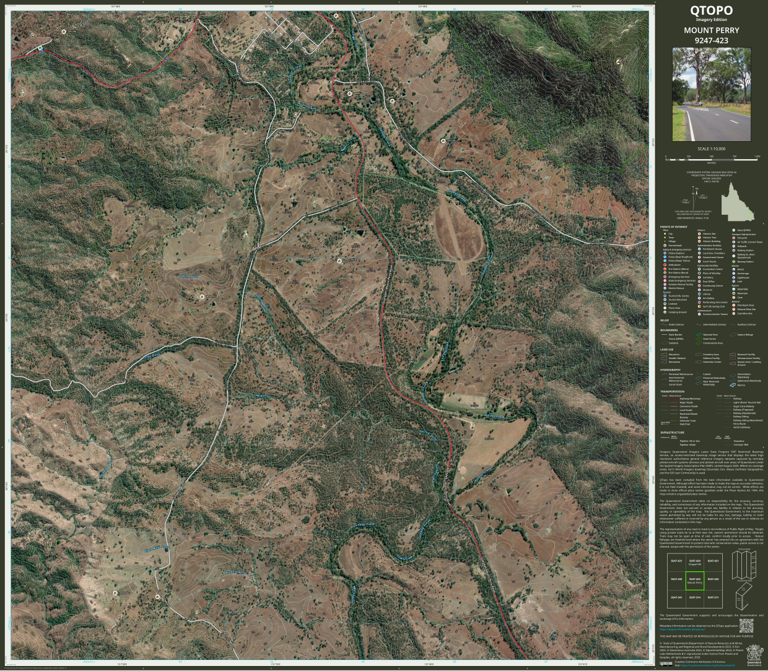Click the HYDROGRAPHY legend heading
Screen dimensions: 768x671
pyautogui.click(x=670, y=370)
